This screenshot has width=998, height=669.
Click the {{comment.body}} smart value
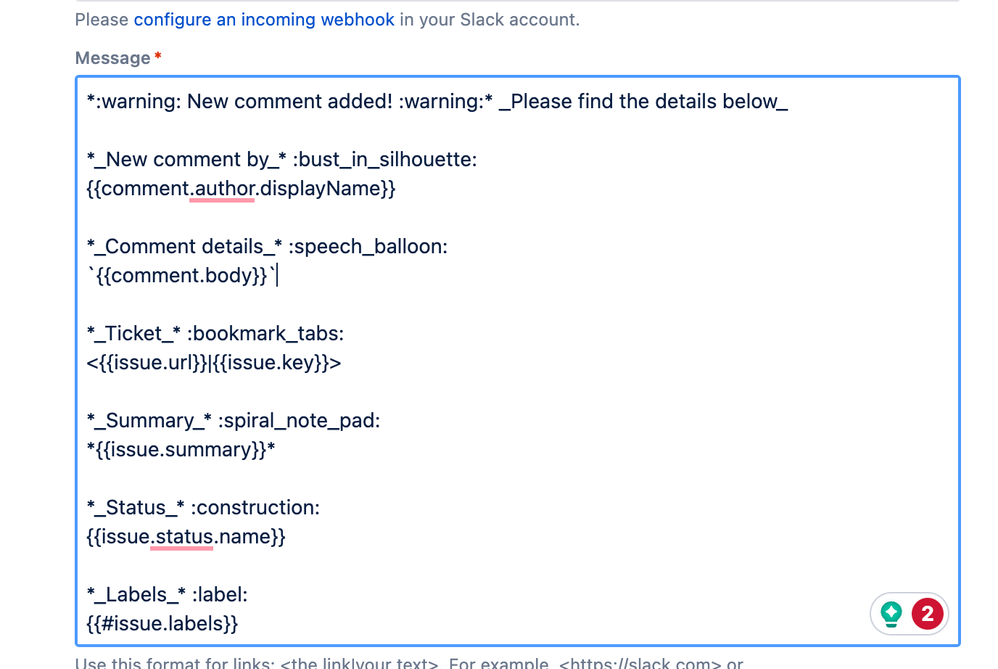(178, 275)
